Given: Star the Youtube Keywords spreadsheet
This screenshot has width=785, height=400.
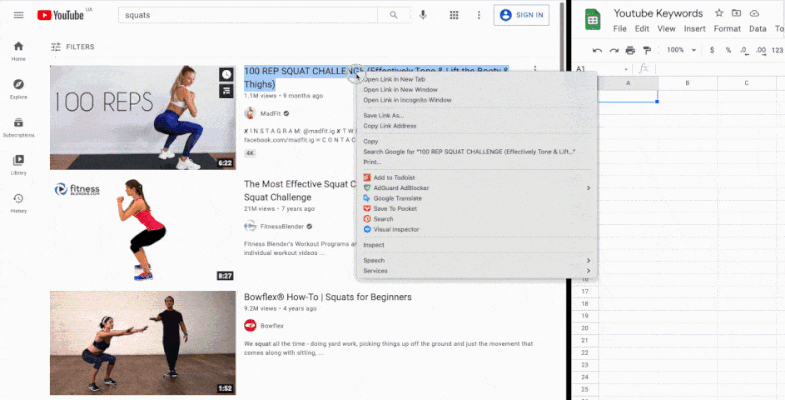Looking at the screenshot, I should (x=719, y=14).
